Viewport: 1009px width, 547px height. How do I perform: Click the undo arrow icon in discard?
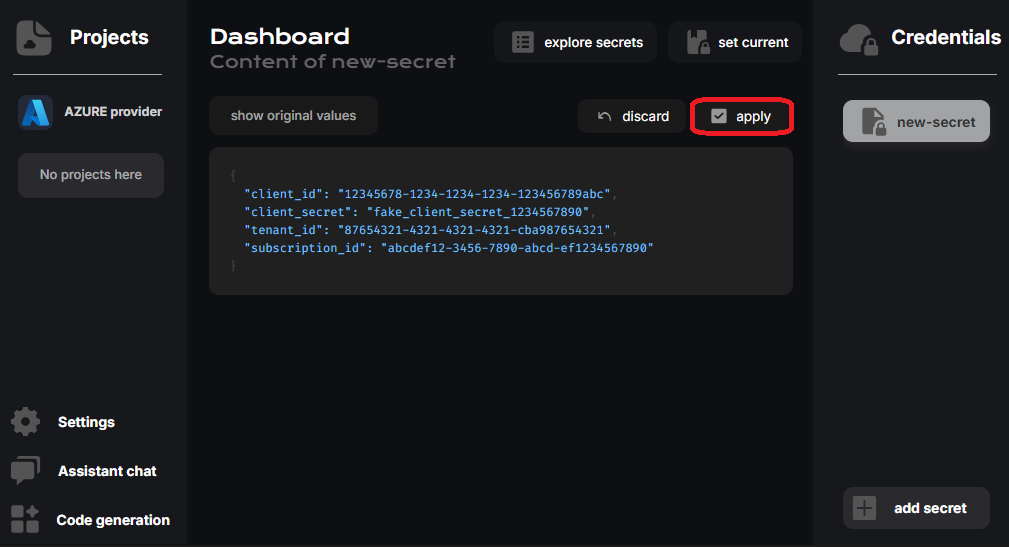click(604, 116)
